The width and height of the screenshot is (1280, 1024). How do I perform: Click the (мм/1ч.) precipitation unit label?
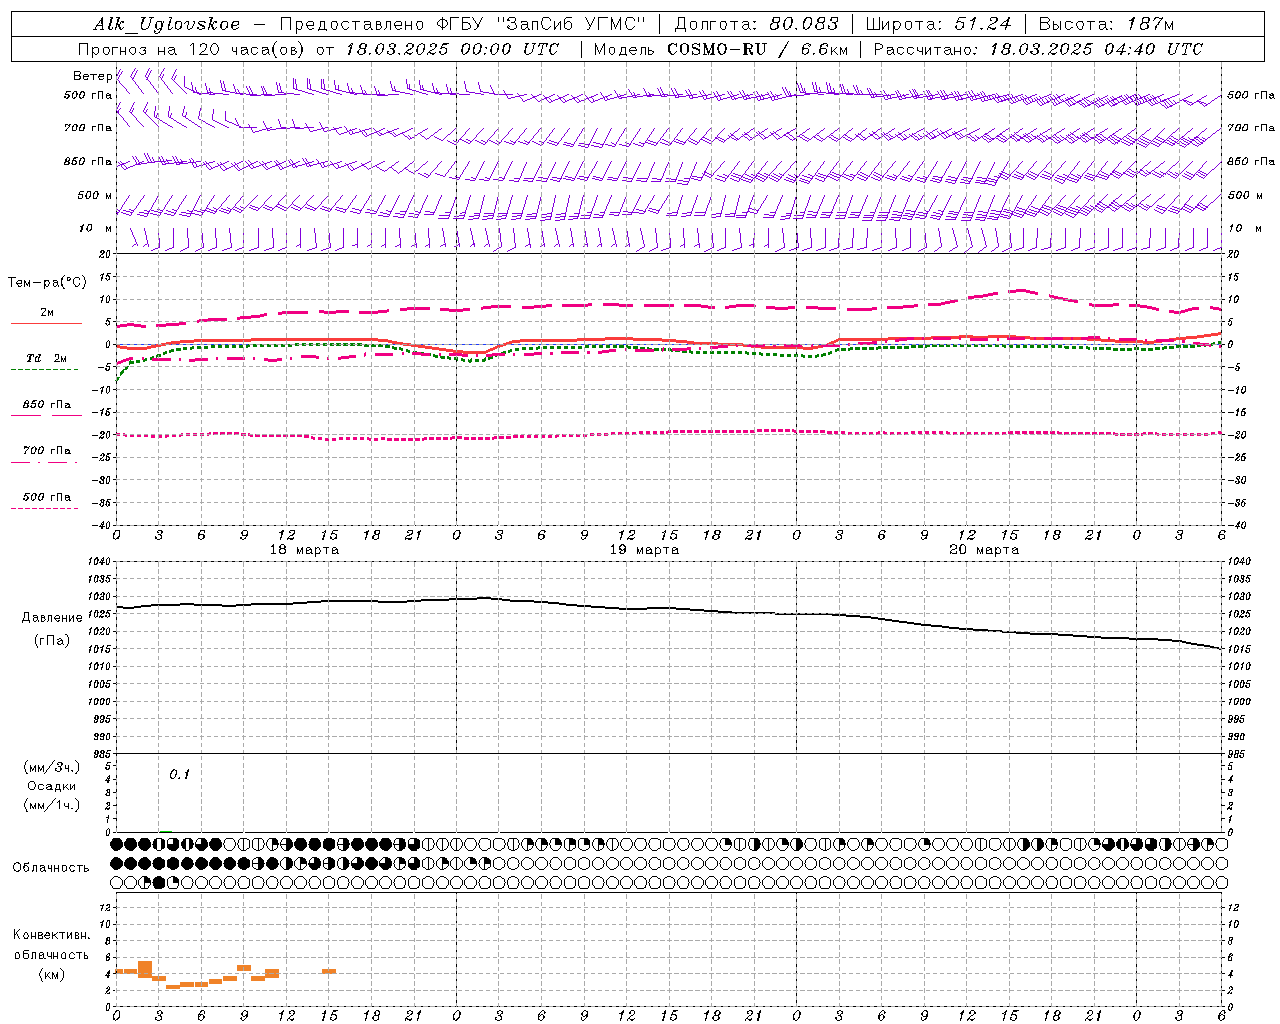[52, 805]
